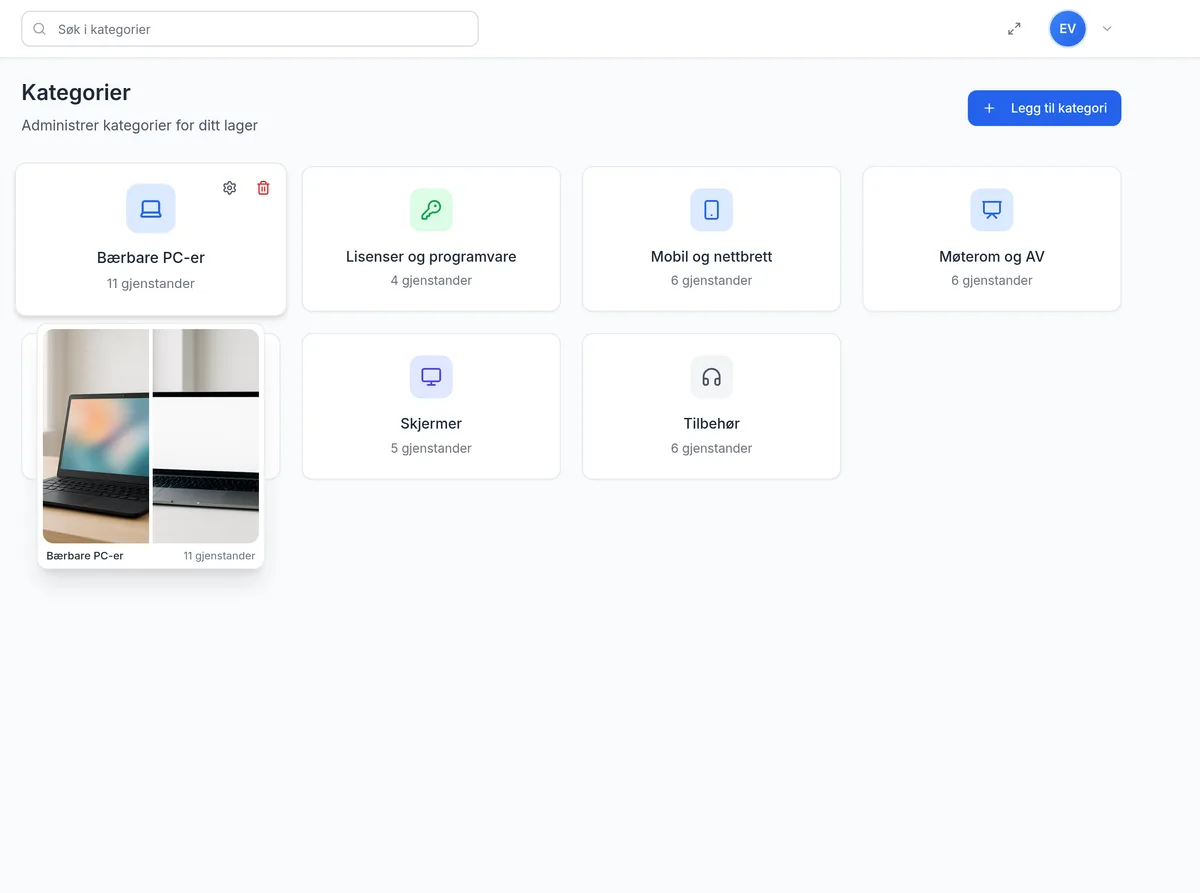Click the monitor icon for Skjermer
The image size is (1200, 893).
tap(431, 377)
